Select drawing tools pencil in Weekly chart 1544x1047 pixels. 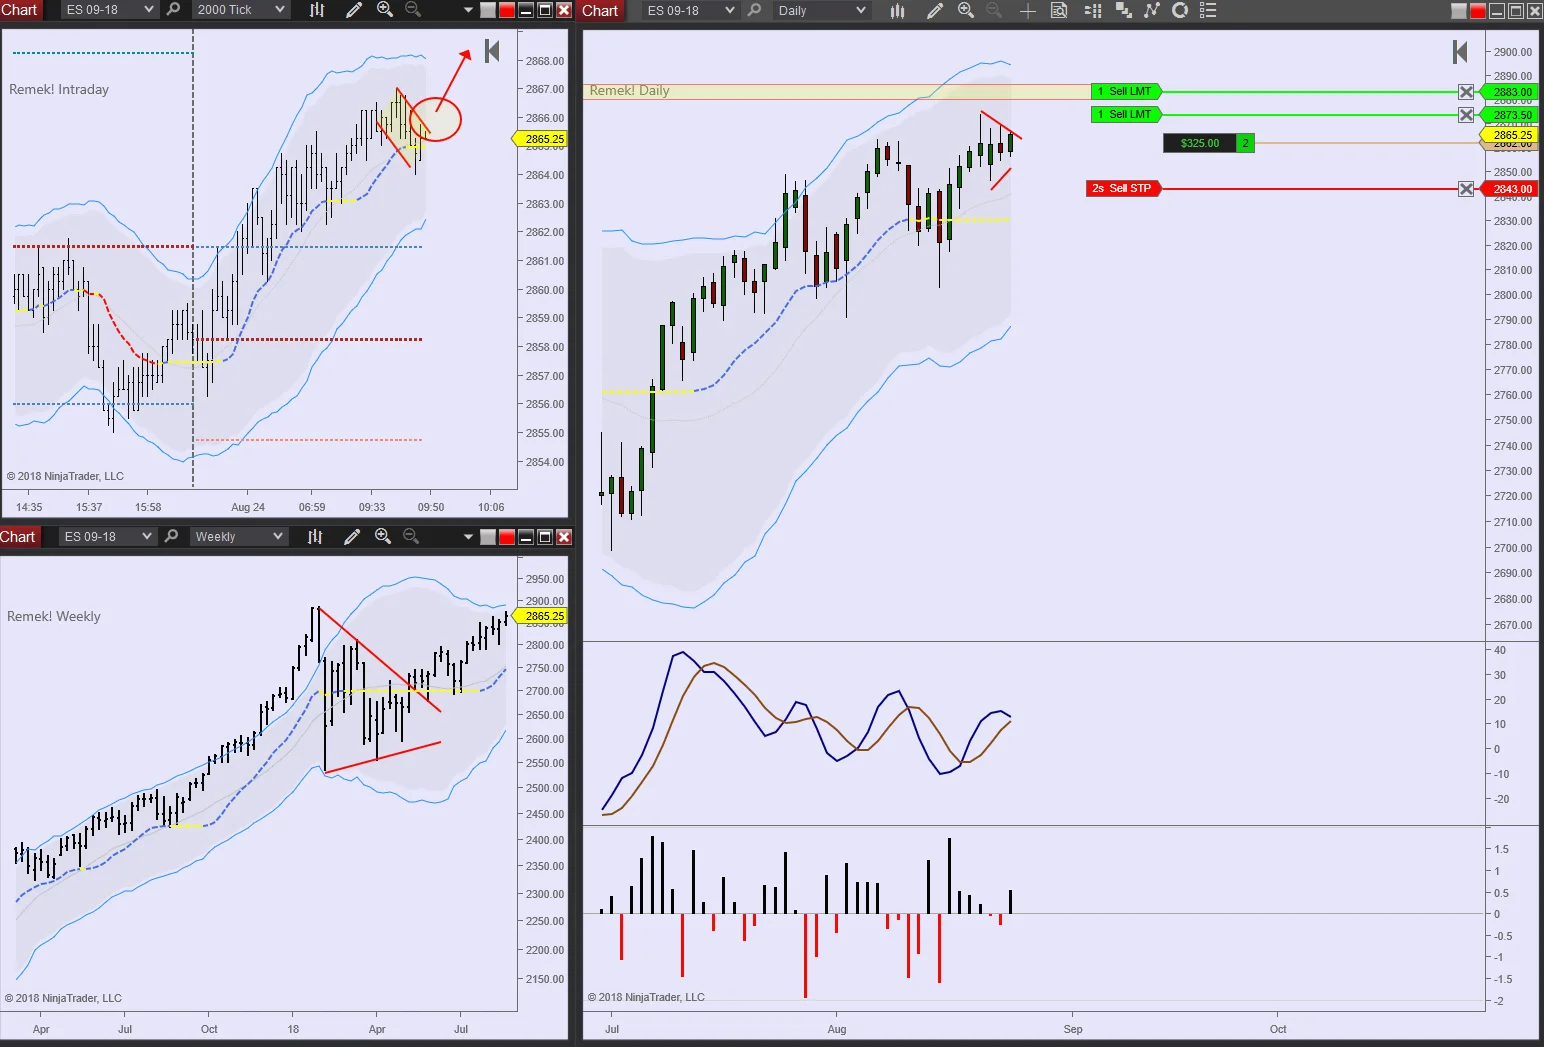(352, 536)
